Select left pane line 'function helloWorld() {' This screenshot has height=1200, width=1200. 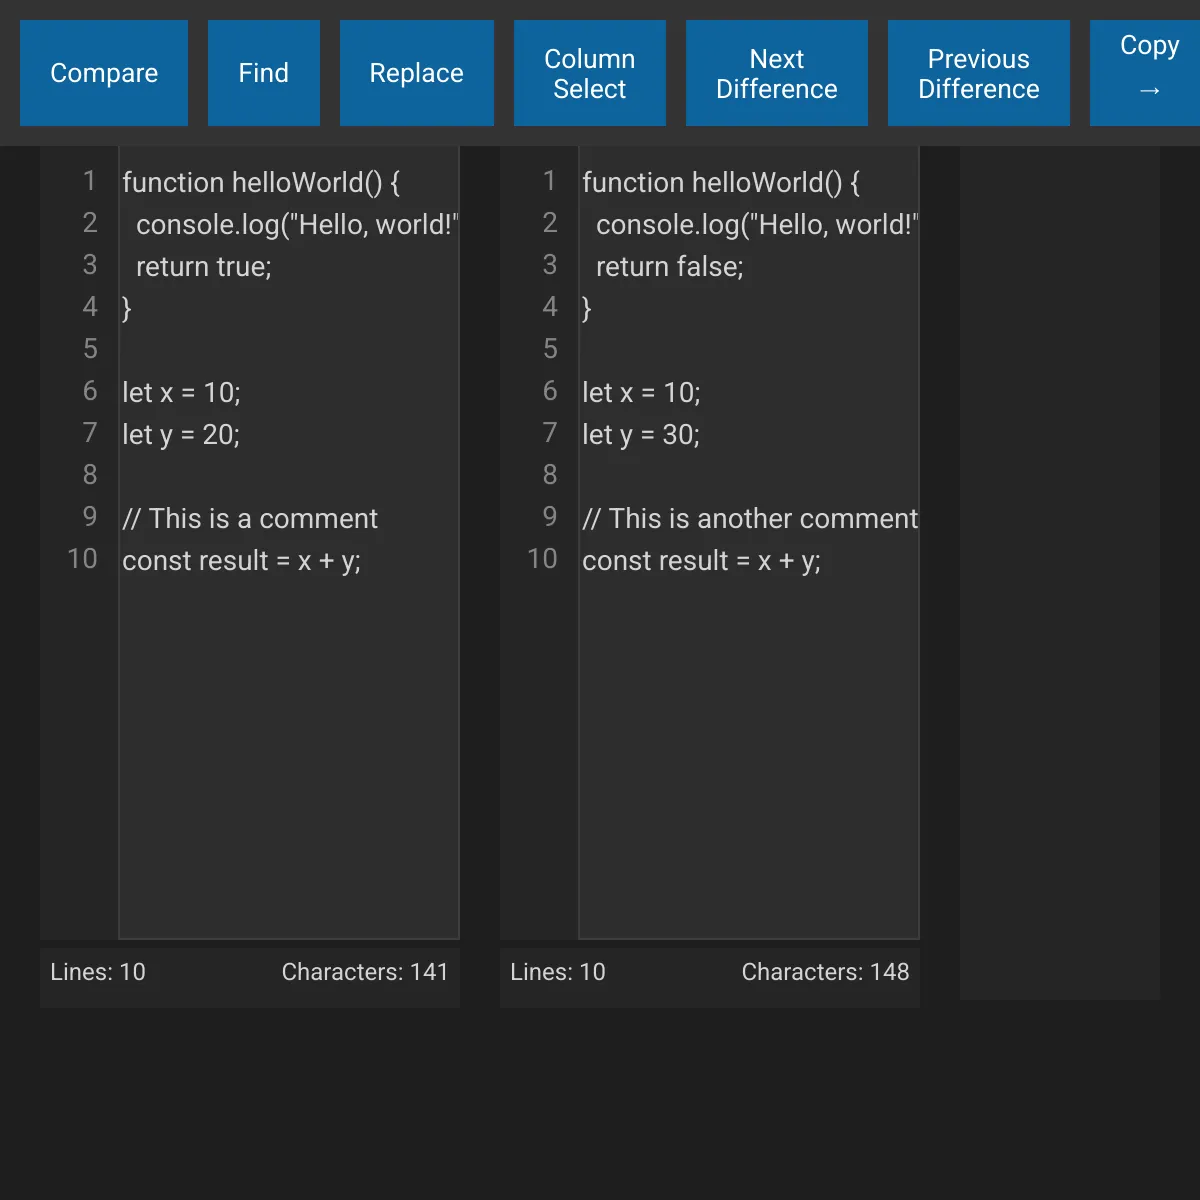point(261,182)
